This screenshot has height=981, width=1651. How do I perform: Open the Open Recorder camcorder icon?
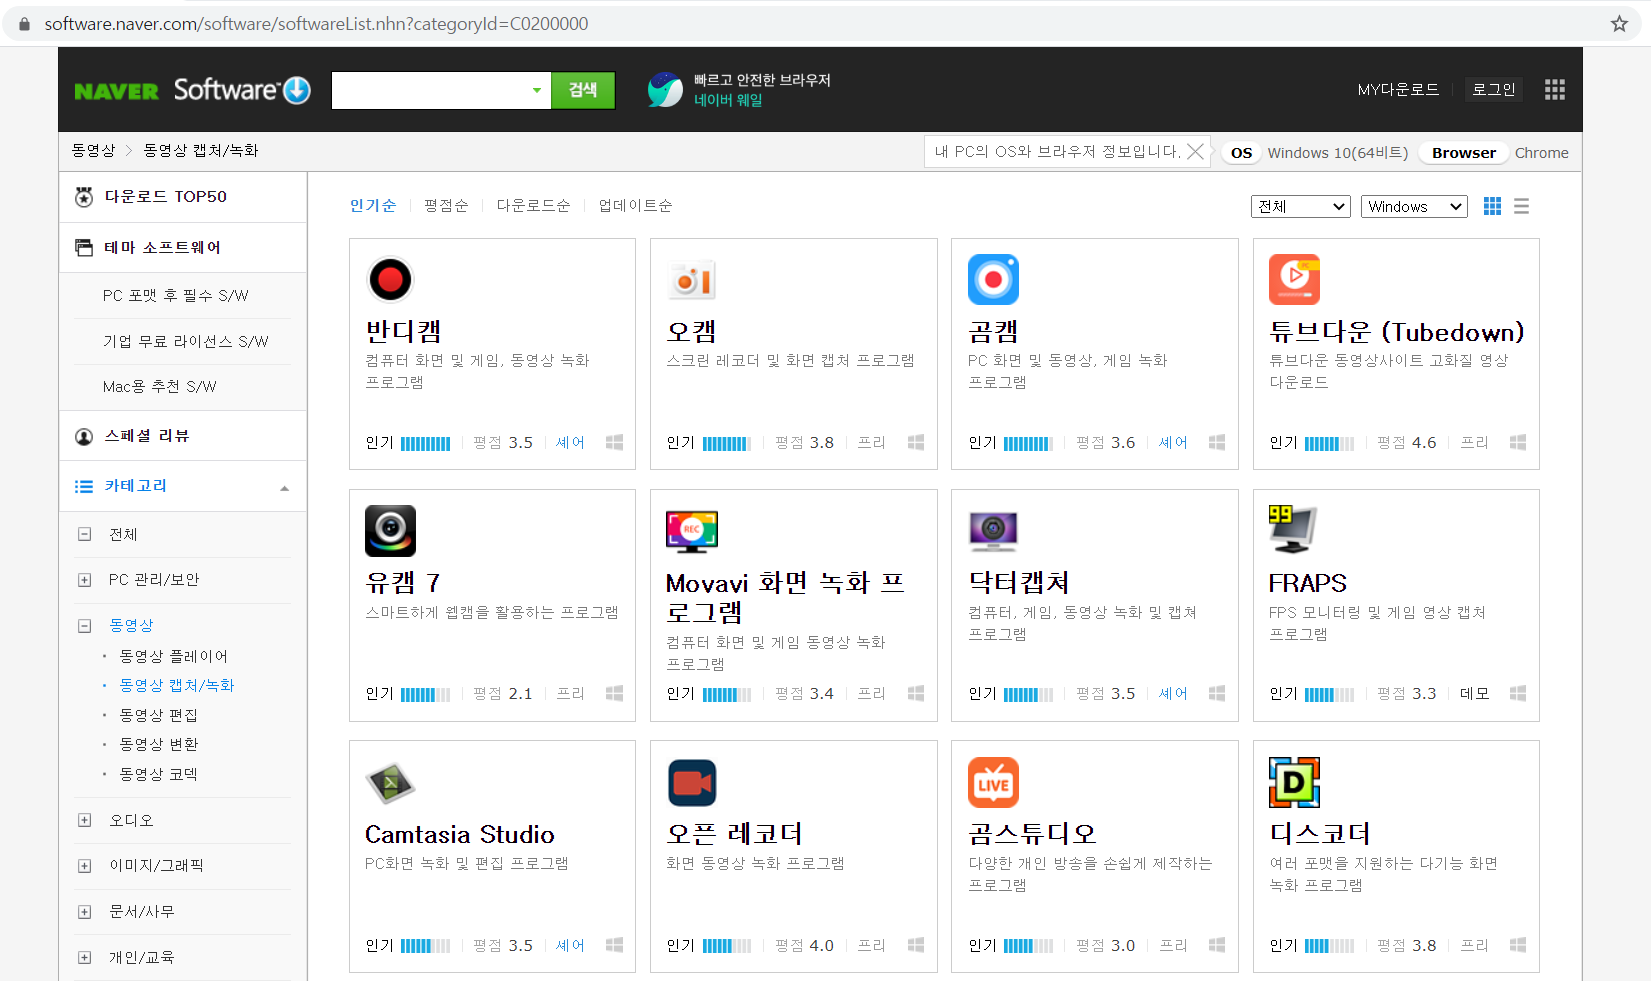[692, 782]
